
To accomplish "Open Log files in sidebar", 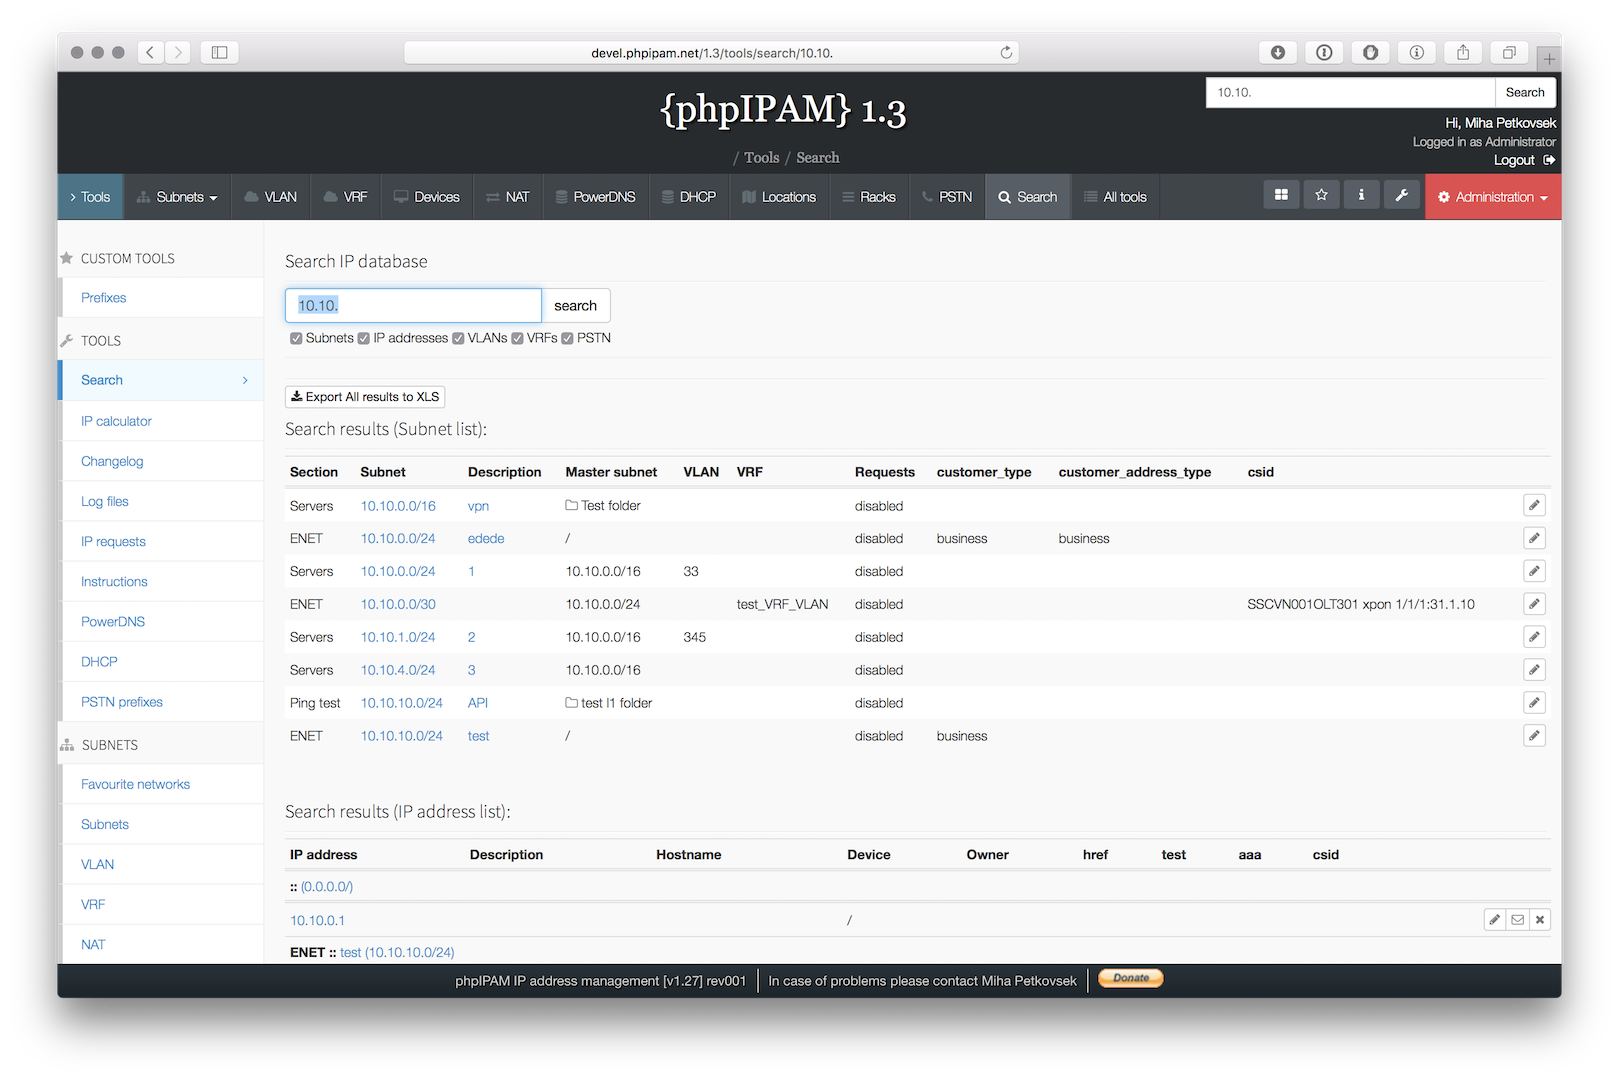I will [x=161, y=501].
